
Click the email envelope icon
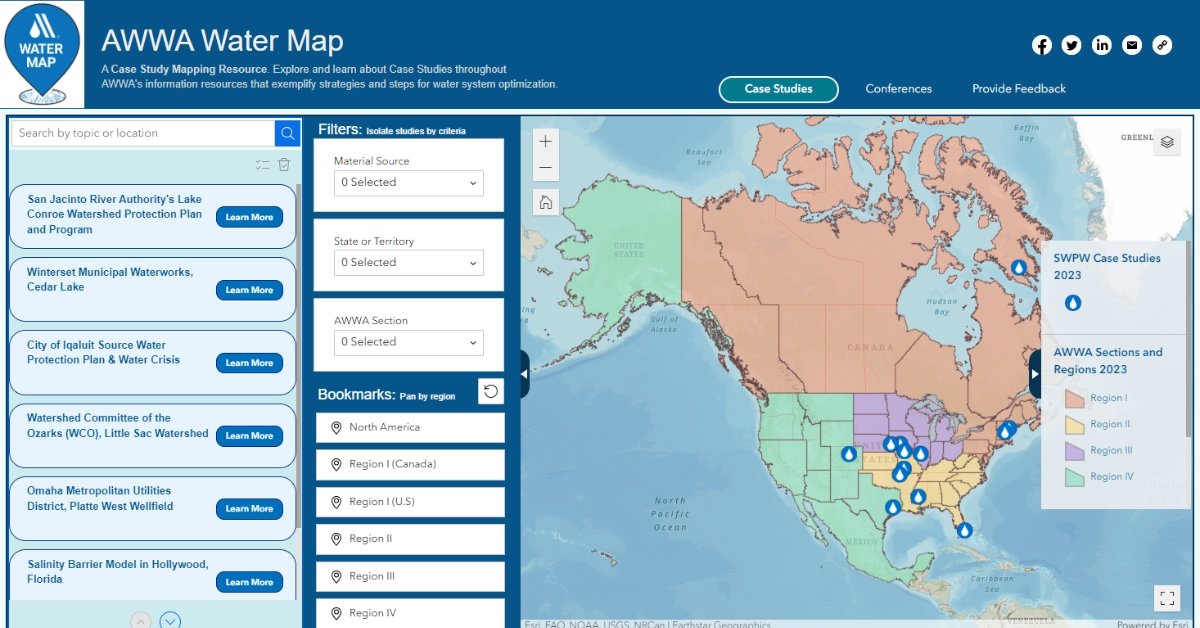click(1132, 45)
